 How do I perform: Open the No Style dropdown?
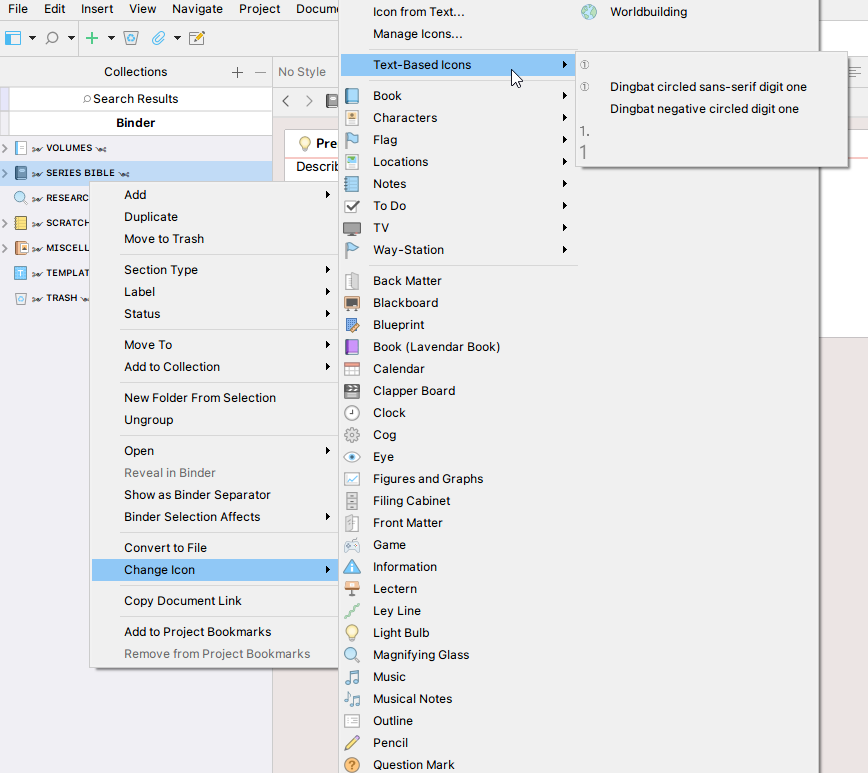pyautogui.click(x=302, y=71)
